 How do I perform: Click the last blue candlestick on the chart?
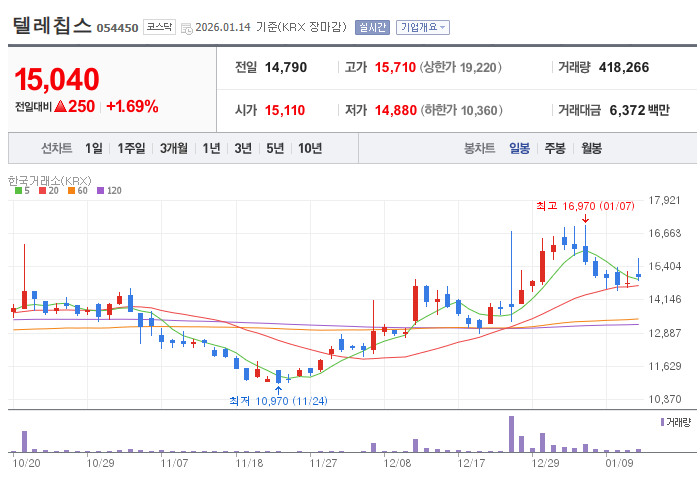click(x=638, y=269)
